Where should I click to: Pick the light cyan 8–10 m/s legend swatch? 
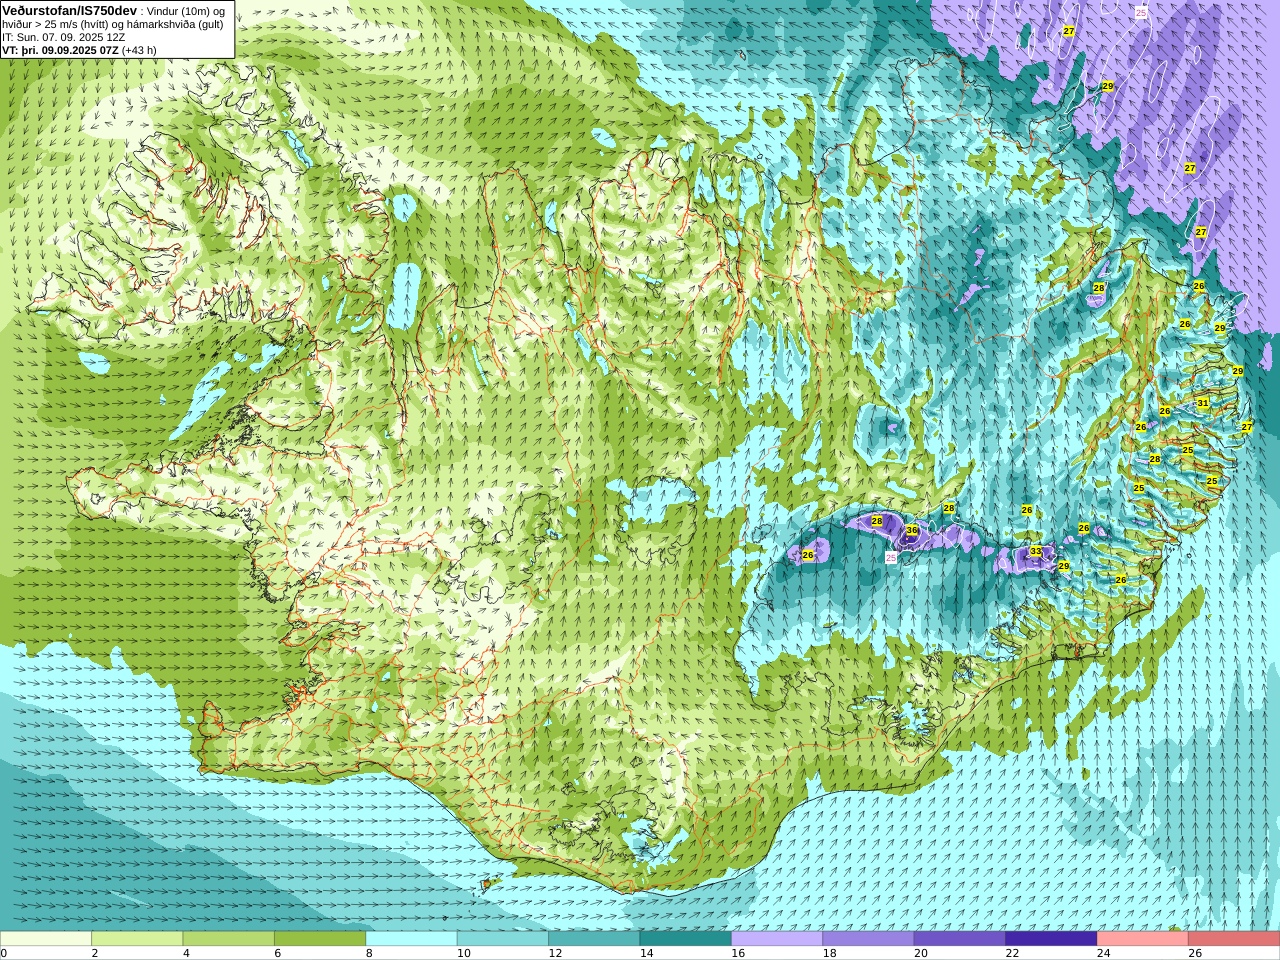coord(412,939)
